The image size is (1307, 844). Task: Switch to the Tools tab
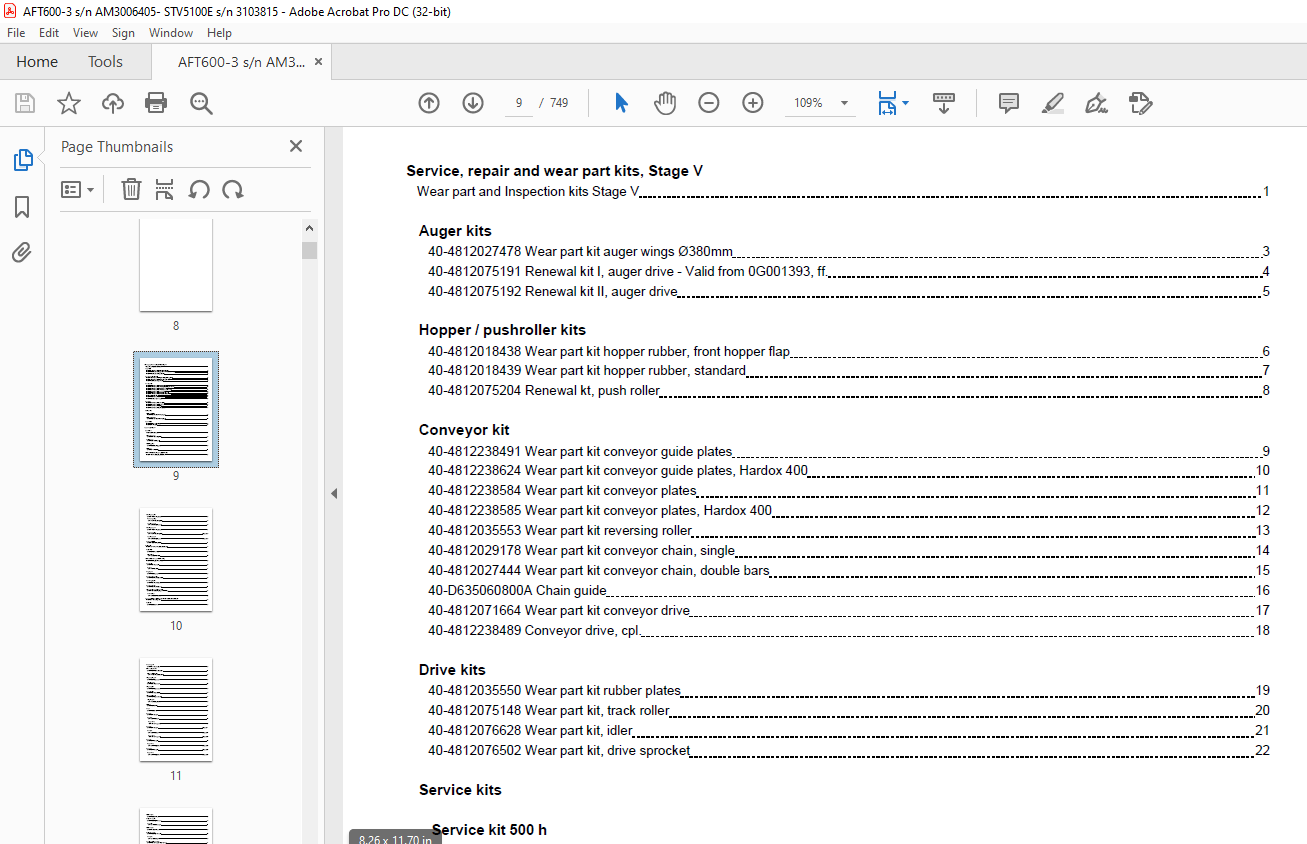(105, 62)
